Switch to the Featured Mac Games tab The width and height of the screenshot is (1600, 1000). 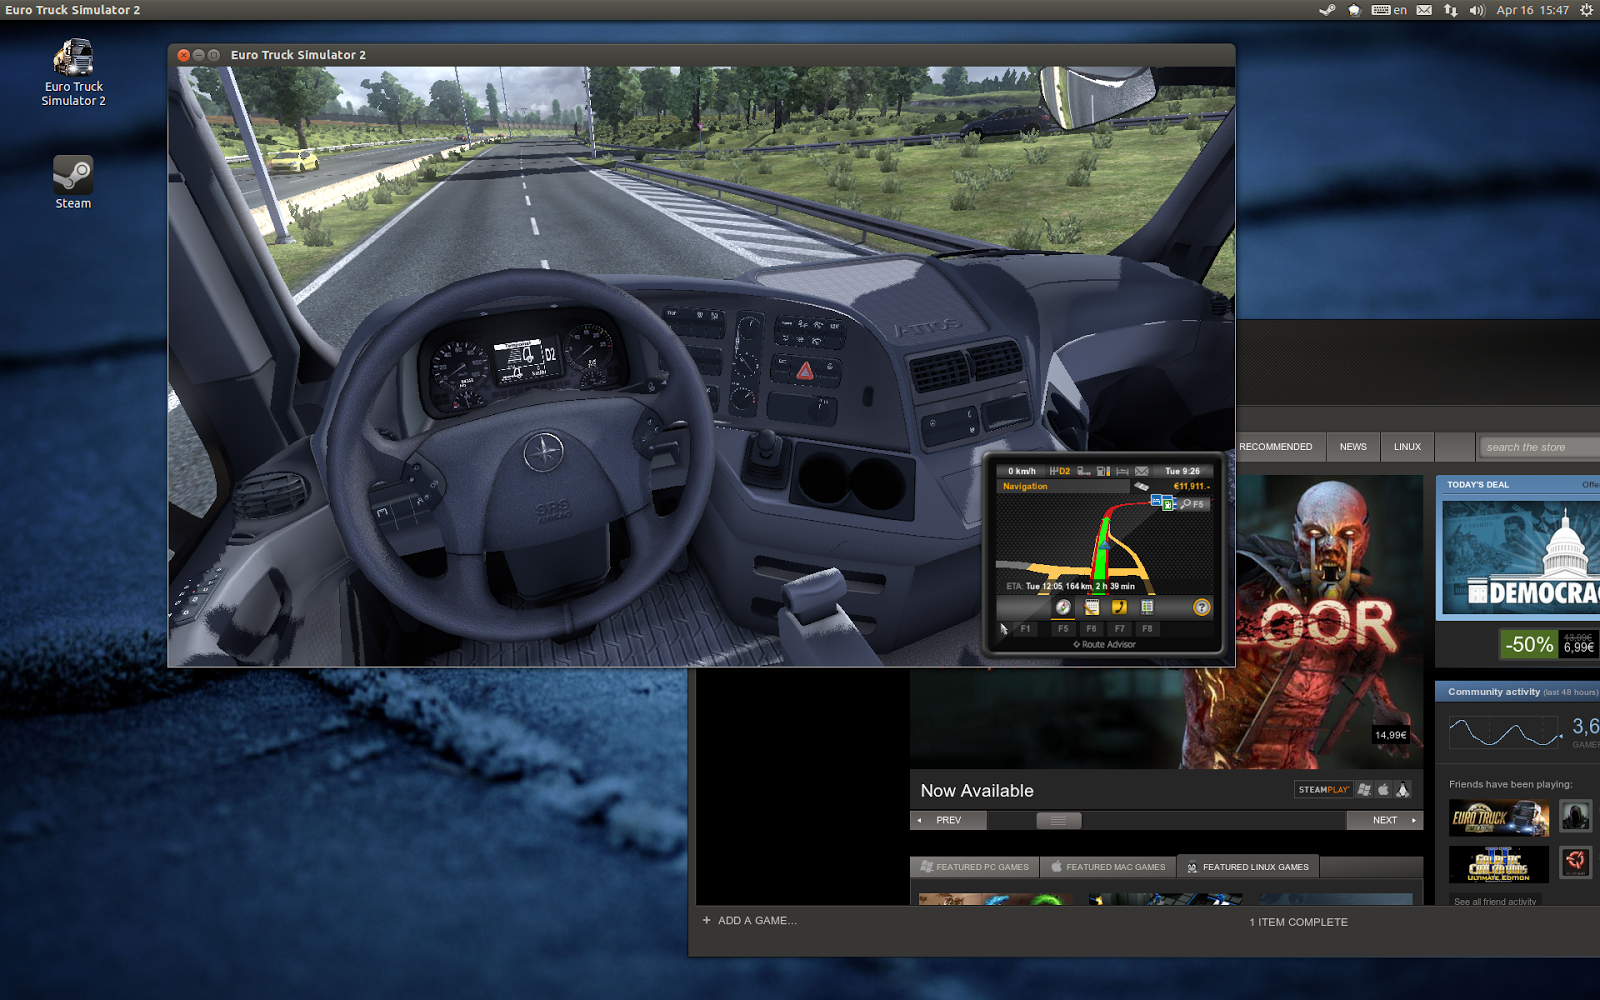coord(1108,867)
